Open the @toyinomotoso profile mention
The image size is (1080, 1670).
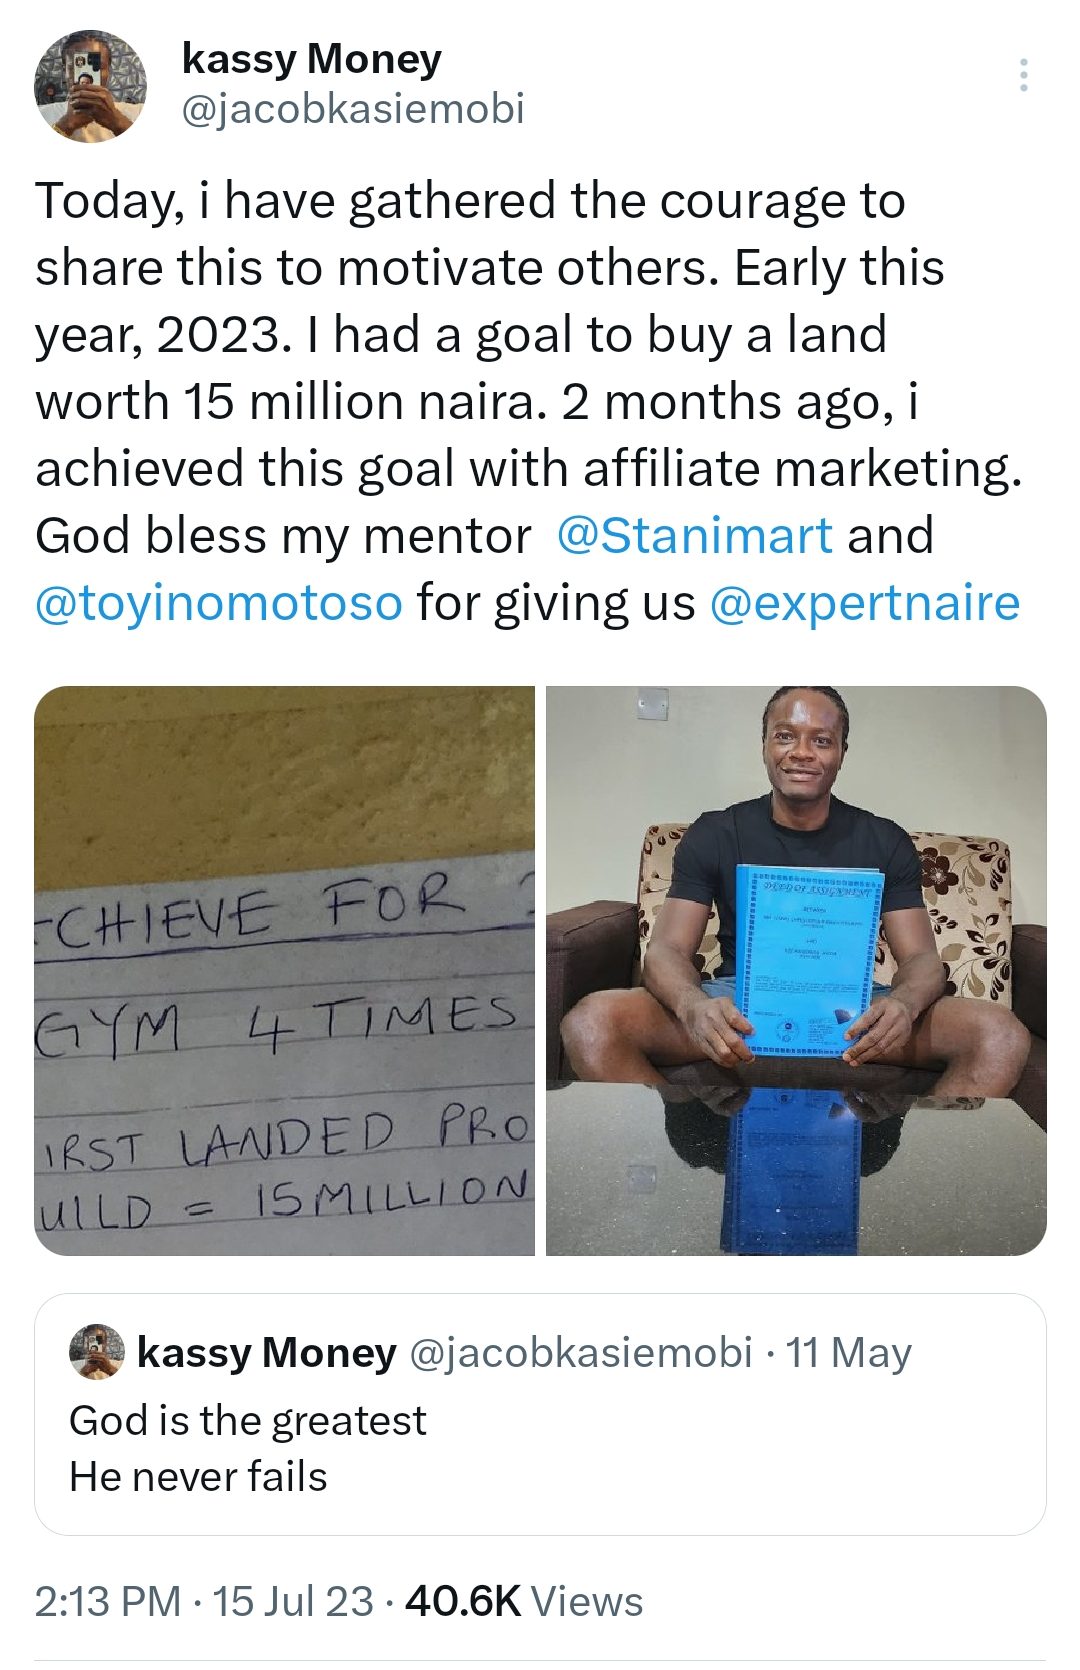pyautogui.click(x=219, y=603)
